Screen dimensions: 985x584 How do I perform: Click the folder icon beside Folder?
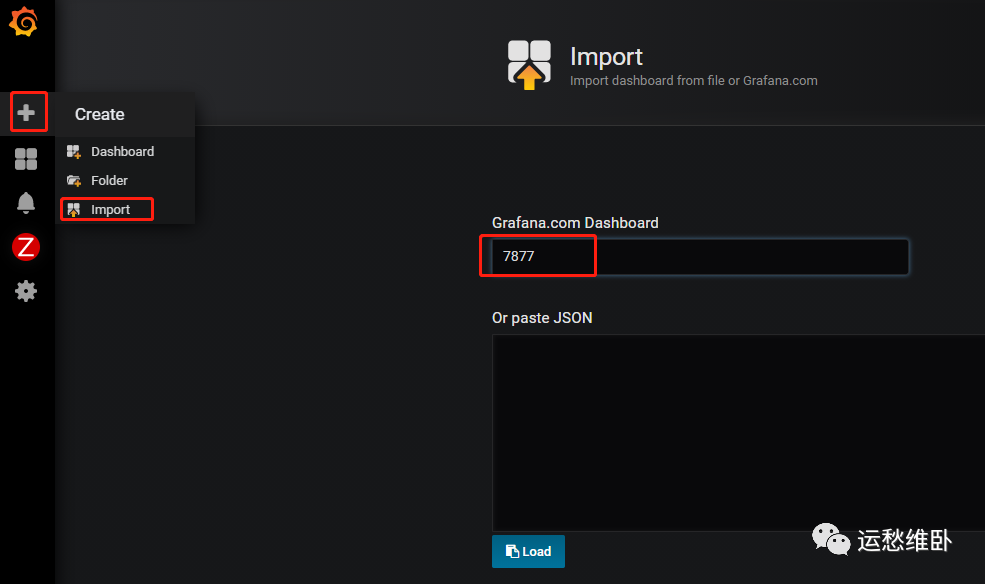tap(74, 181)
